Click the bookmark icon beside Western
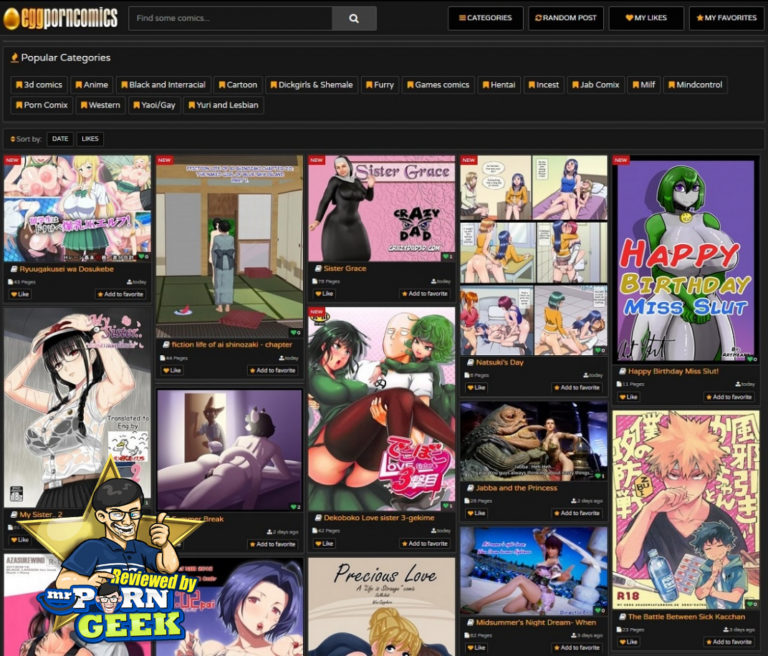The height and width of the screenshot is (656, 768). tap(83, 105)
